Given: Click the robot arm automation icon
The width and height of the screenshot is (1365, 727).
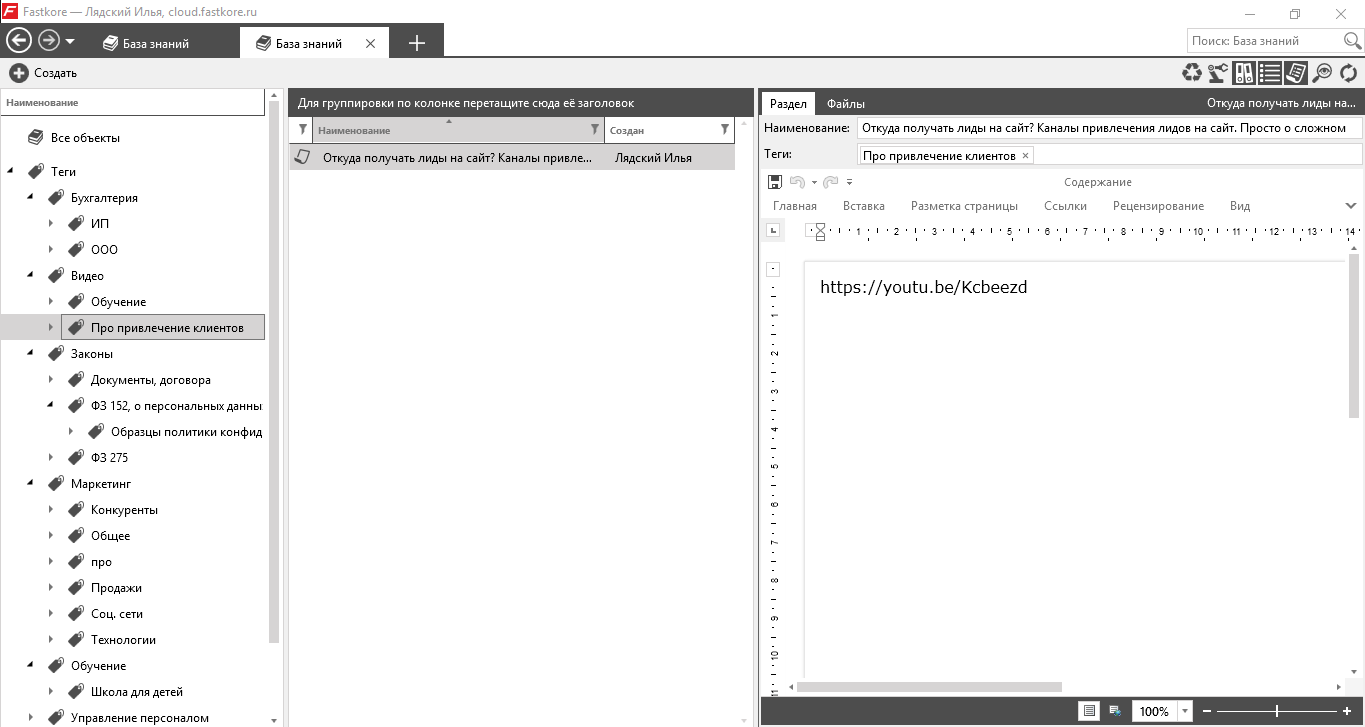Looking at the screenshot, I should (x=1217, y=72).
